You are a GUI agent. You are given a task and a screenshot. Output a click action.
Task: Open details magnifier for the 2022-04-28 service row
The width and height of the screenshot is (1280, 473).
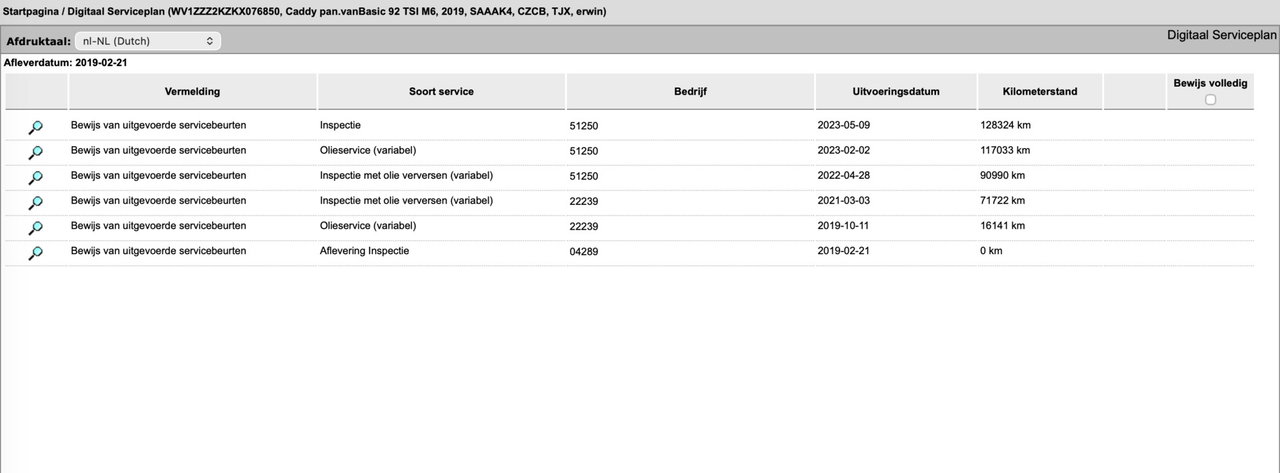click(x=35, y=177)
